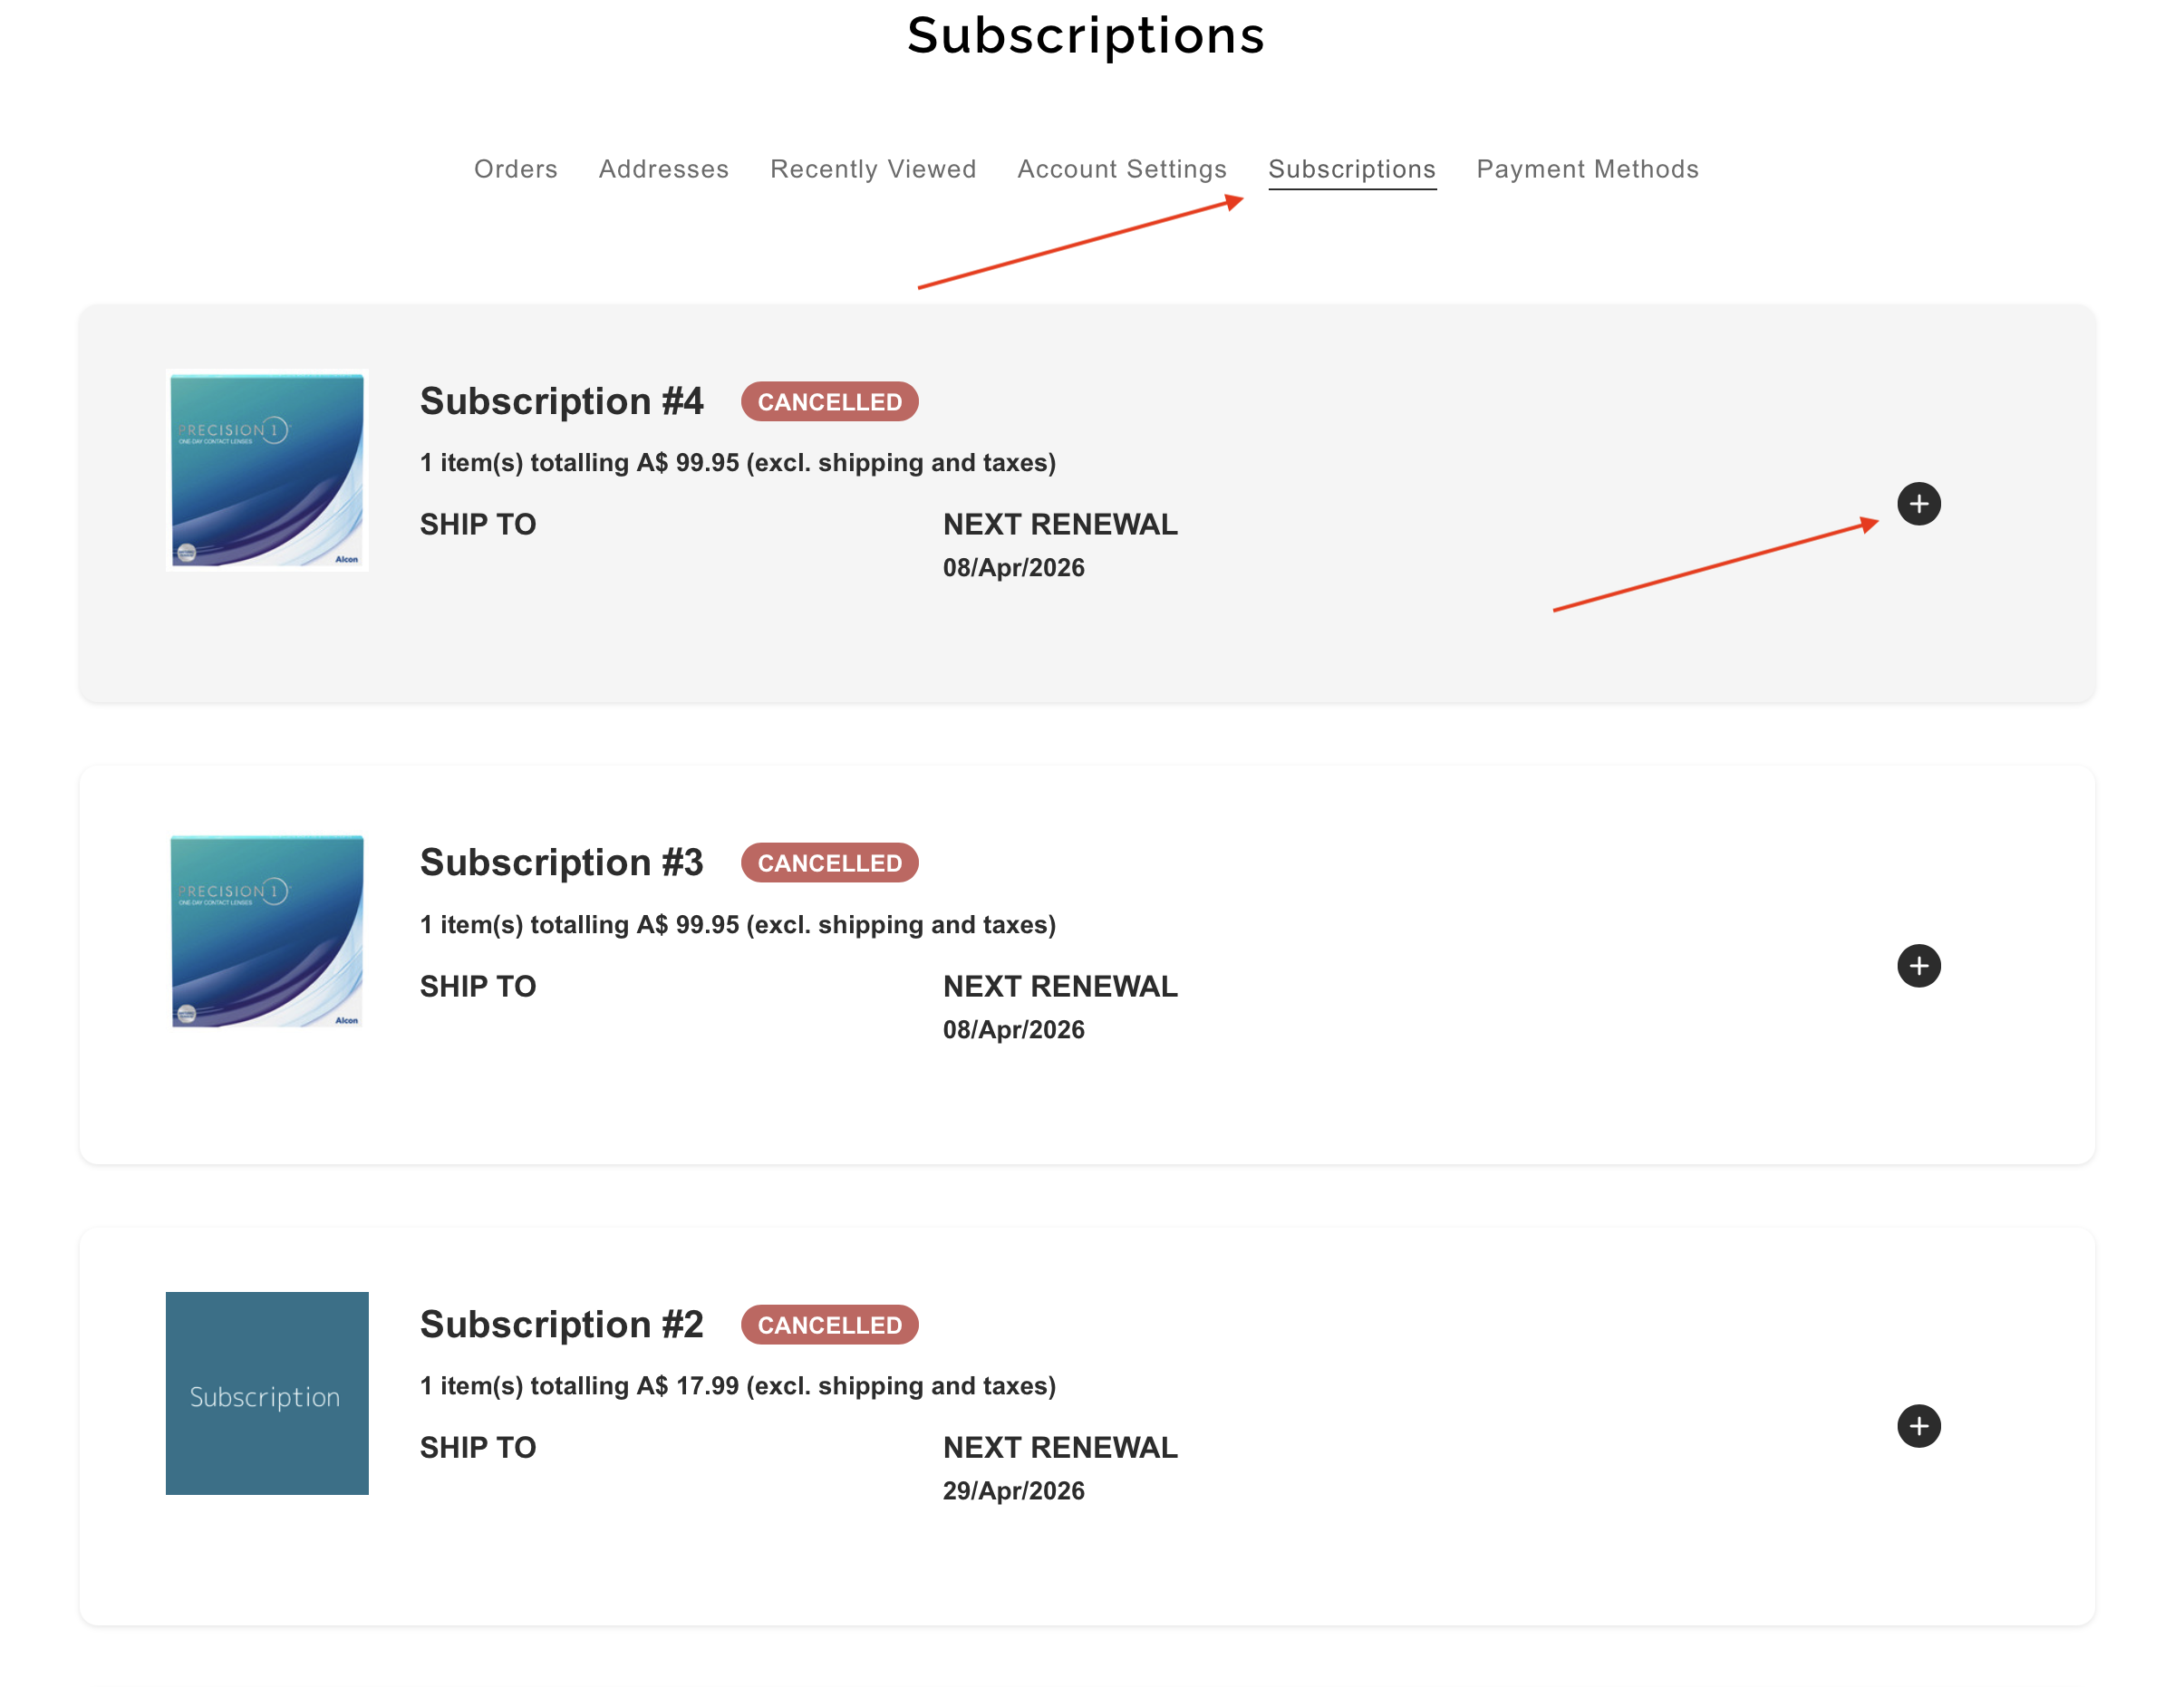Click the Subscription #3 Precision1 product image

pos(267,931)
